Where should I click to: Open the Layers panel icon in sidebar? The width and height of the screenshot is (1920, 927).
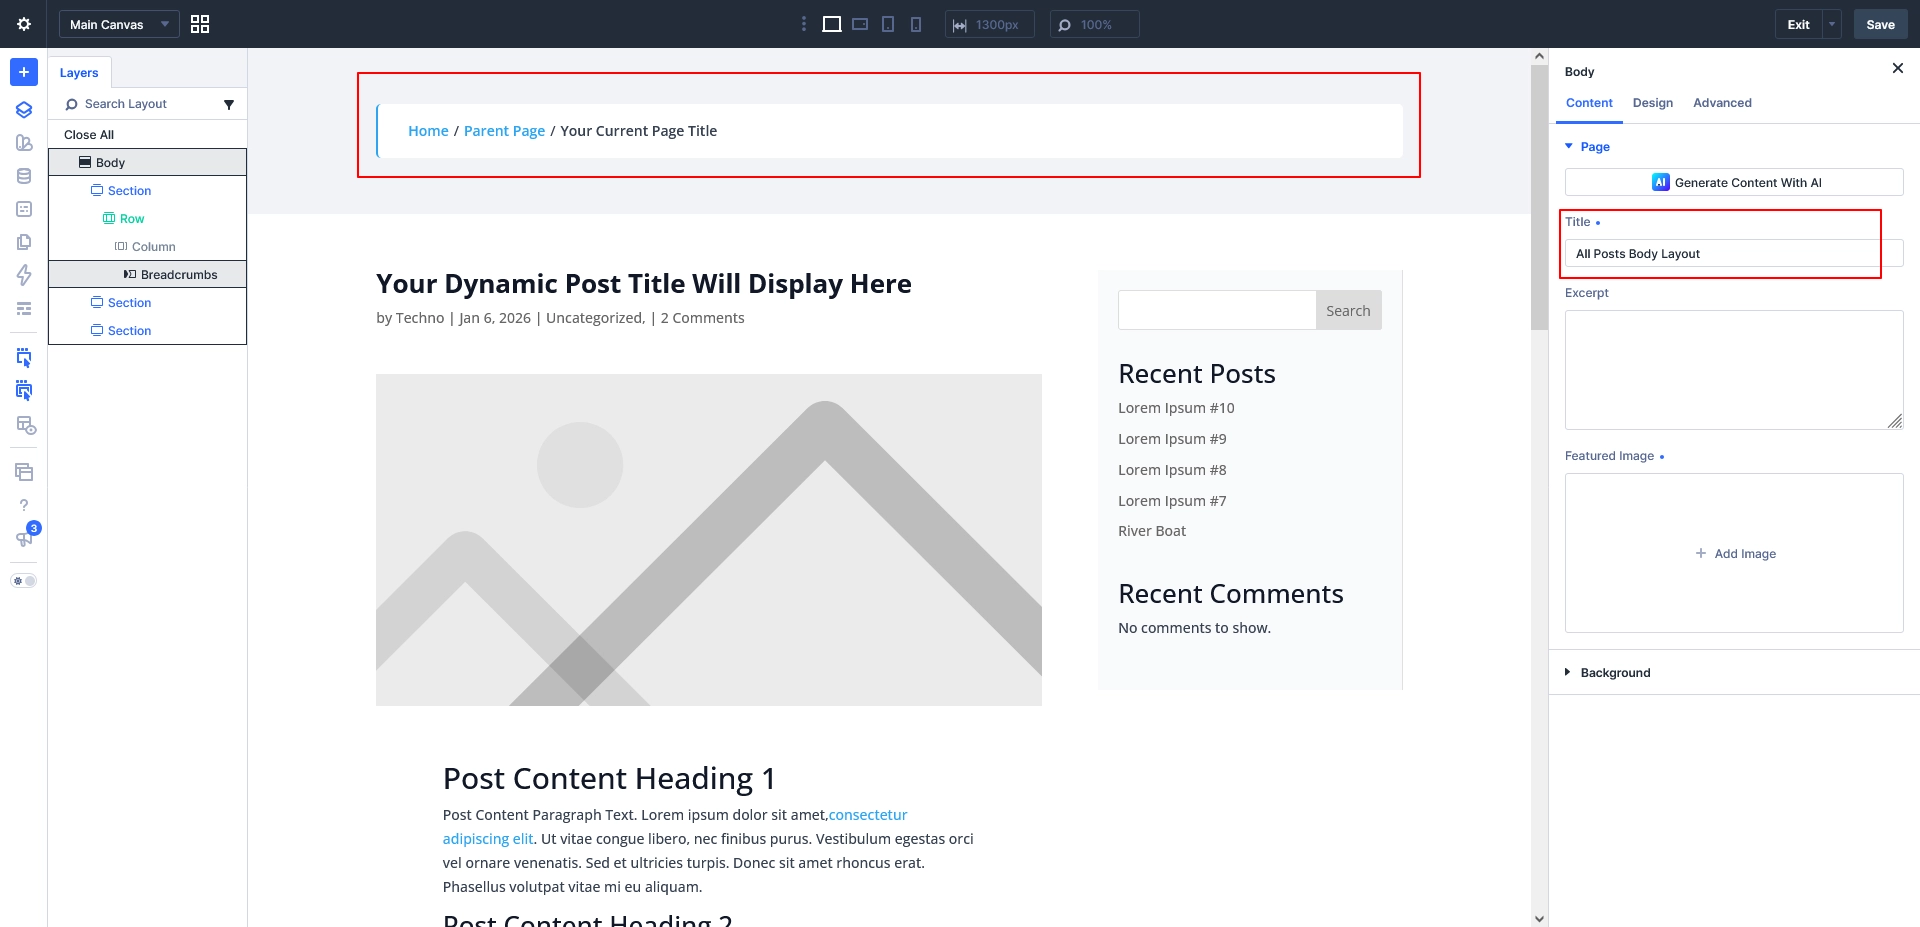[24, 110]
